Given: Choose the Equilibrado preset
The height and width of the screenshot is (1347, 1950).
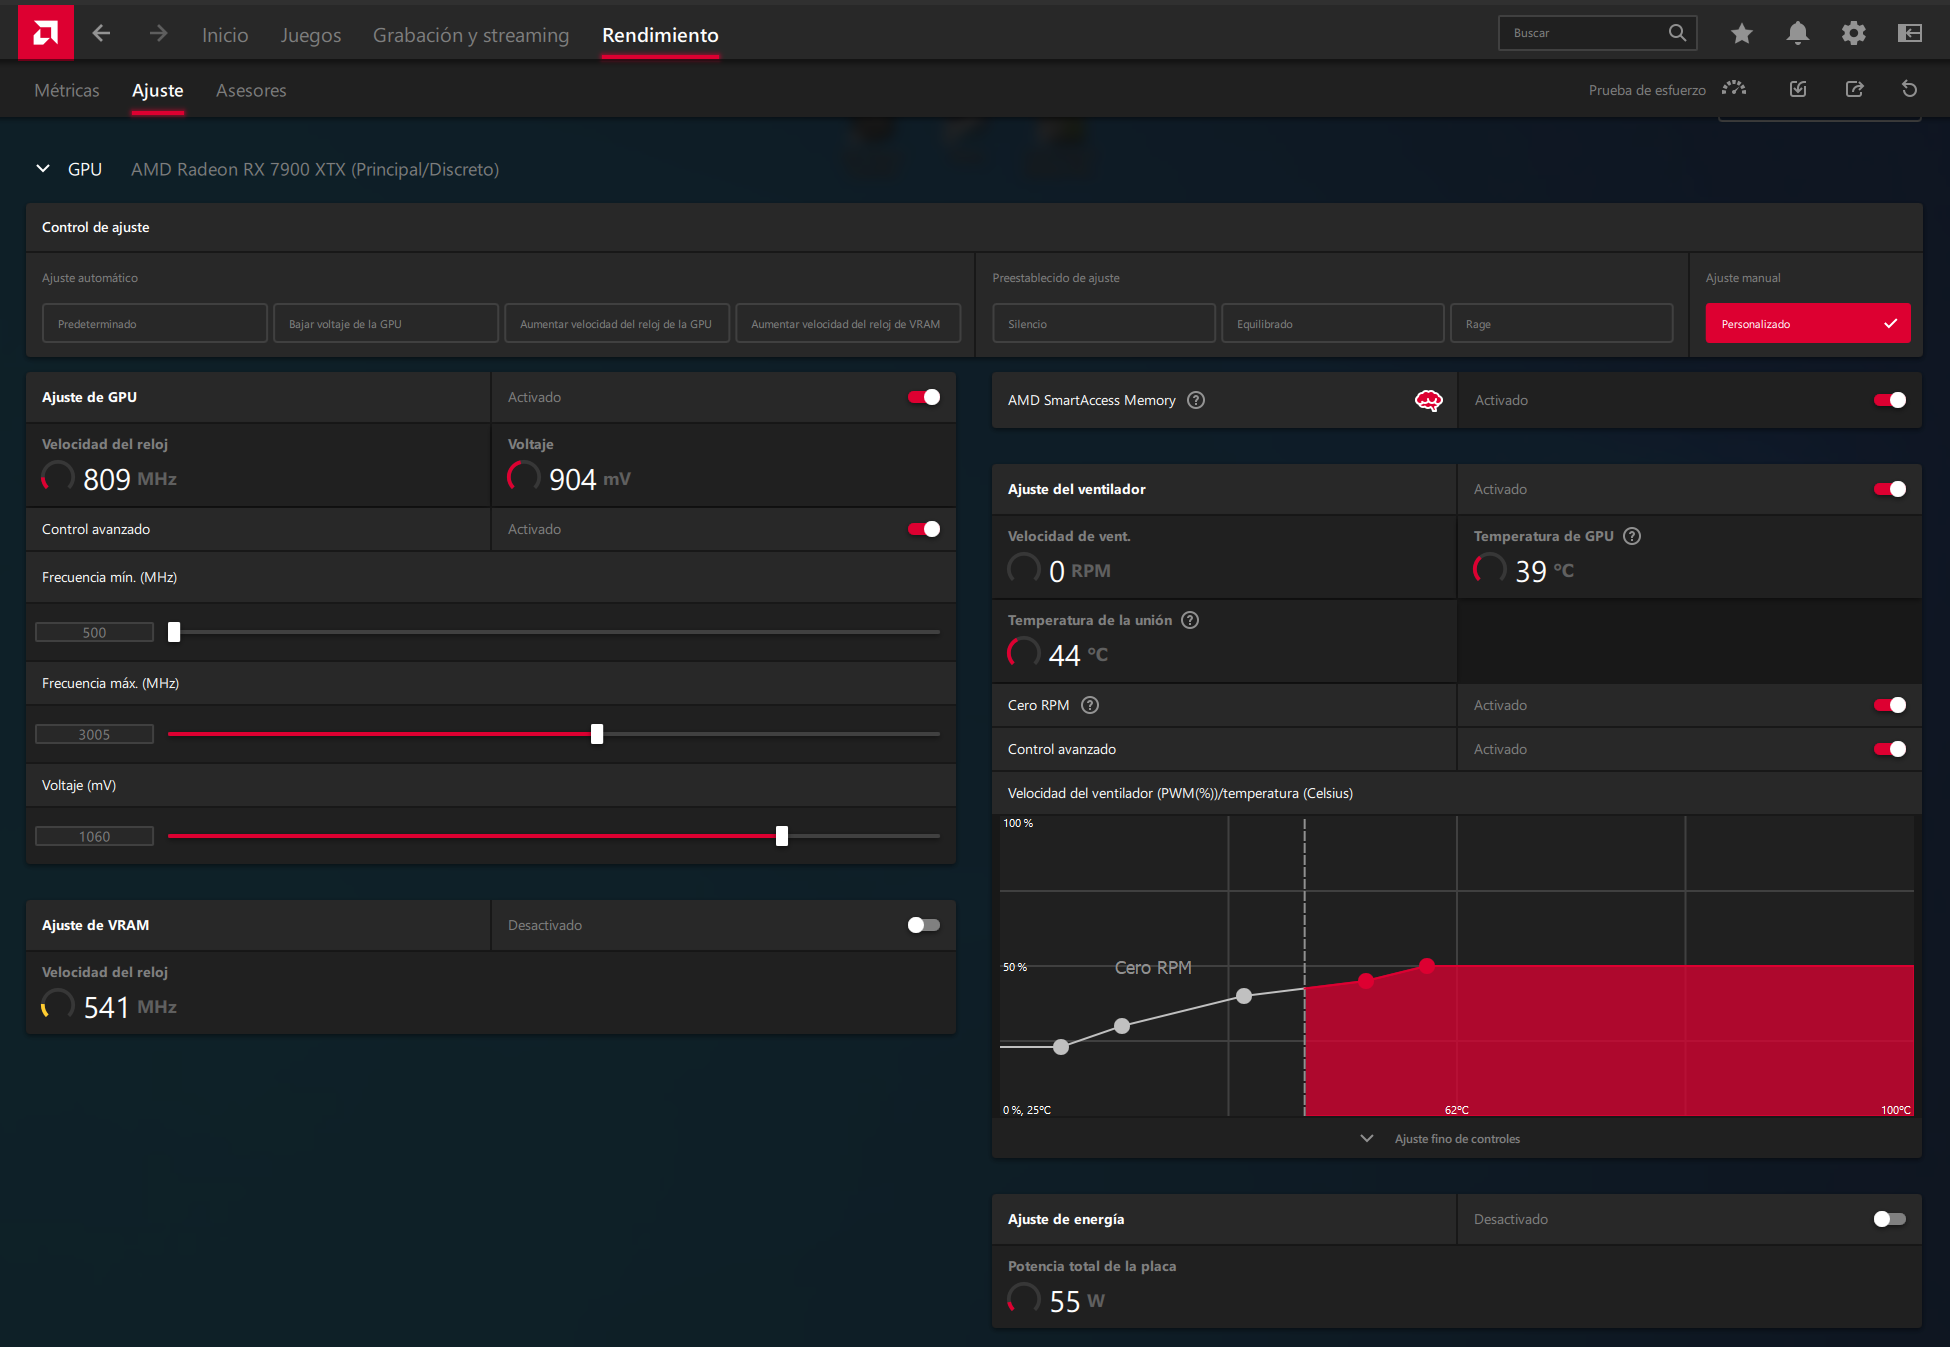Looking at the screenshot, I should tap(1333, 324).
